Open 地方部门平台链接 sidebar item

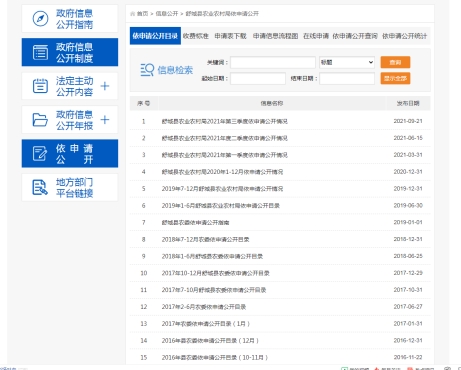(x=70, y=187)
